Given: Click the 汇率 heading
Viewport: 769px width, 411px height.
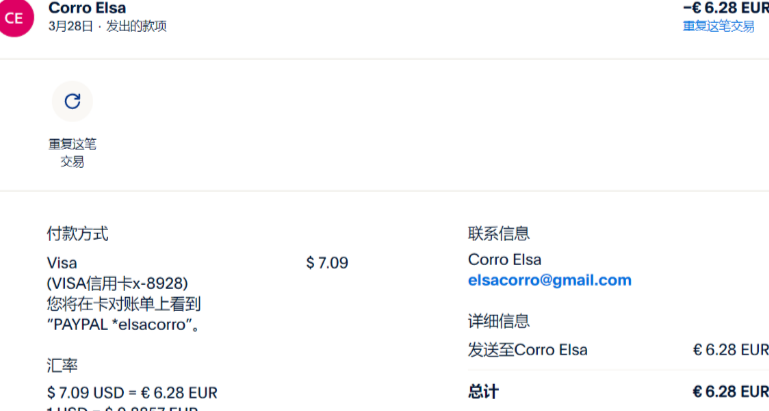Looking at the screenshot, I should pos(62,366).
